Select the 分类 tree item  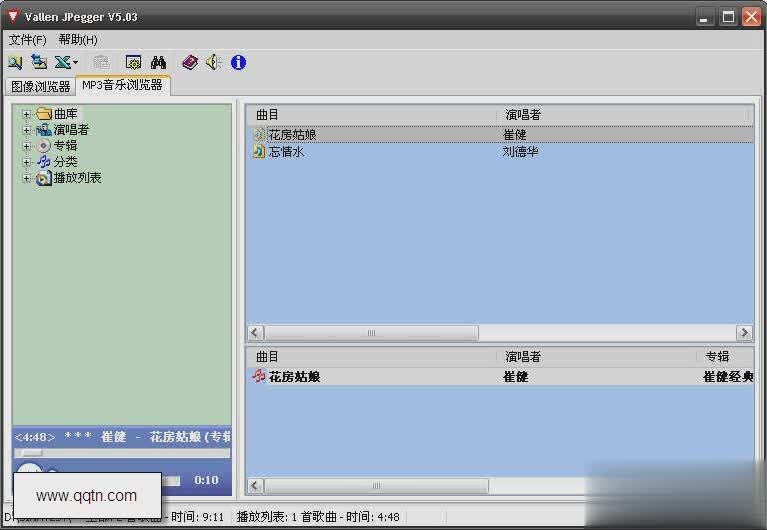coord(66,161)
